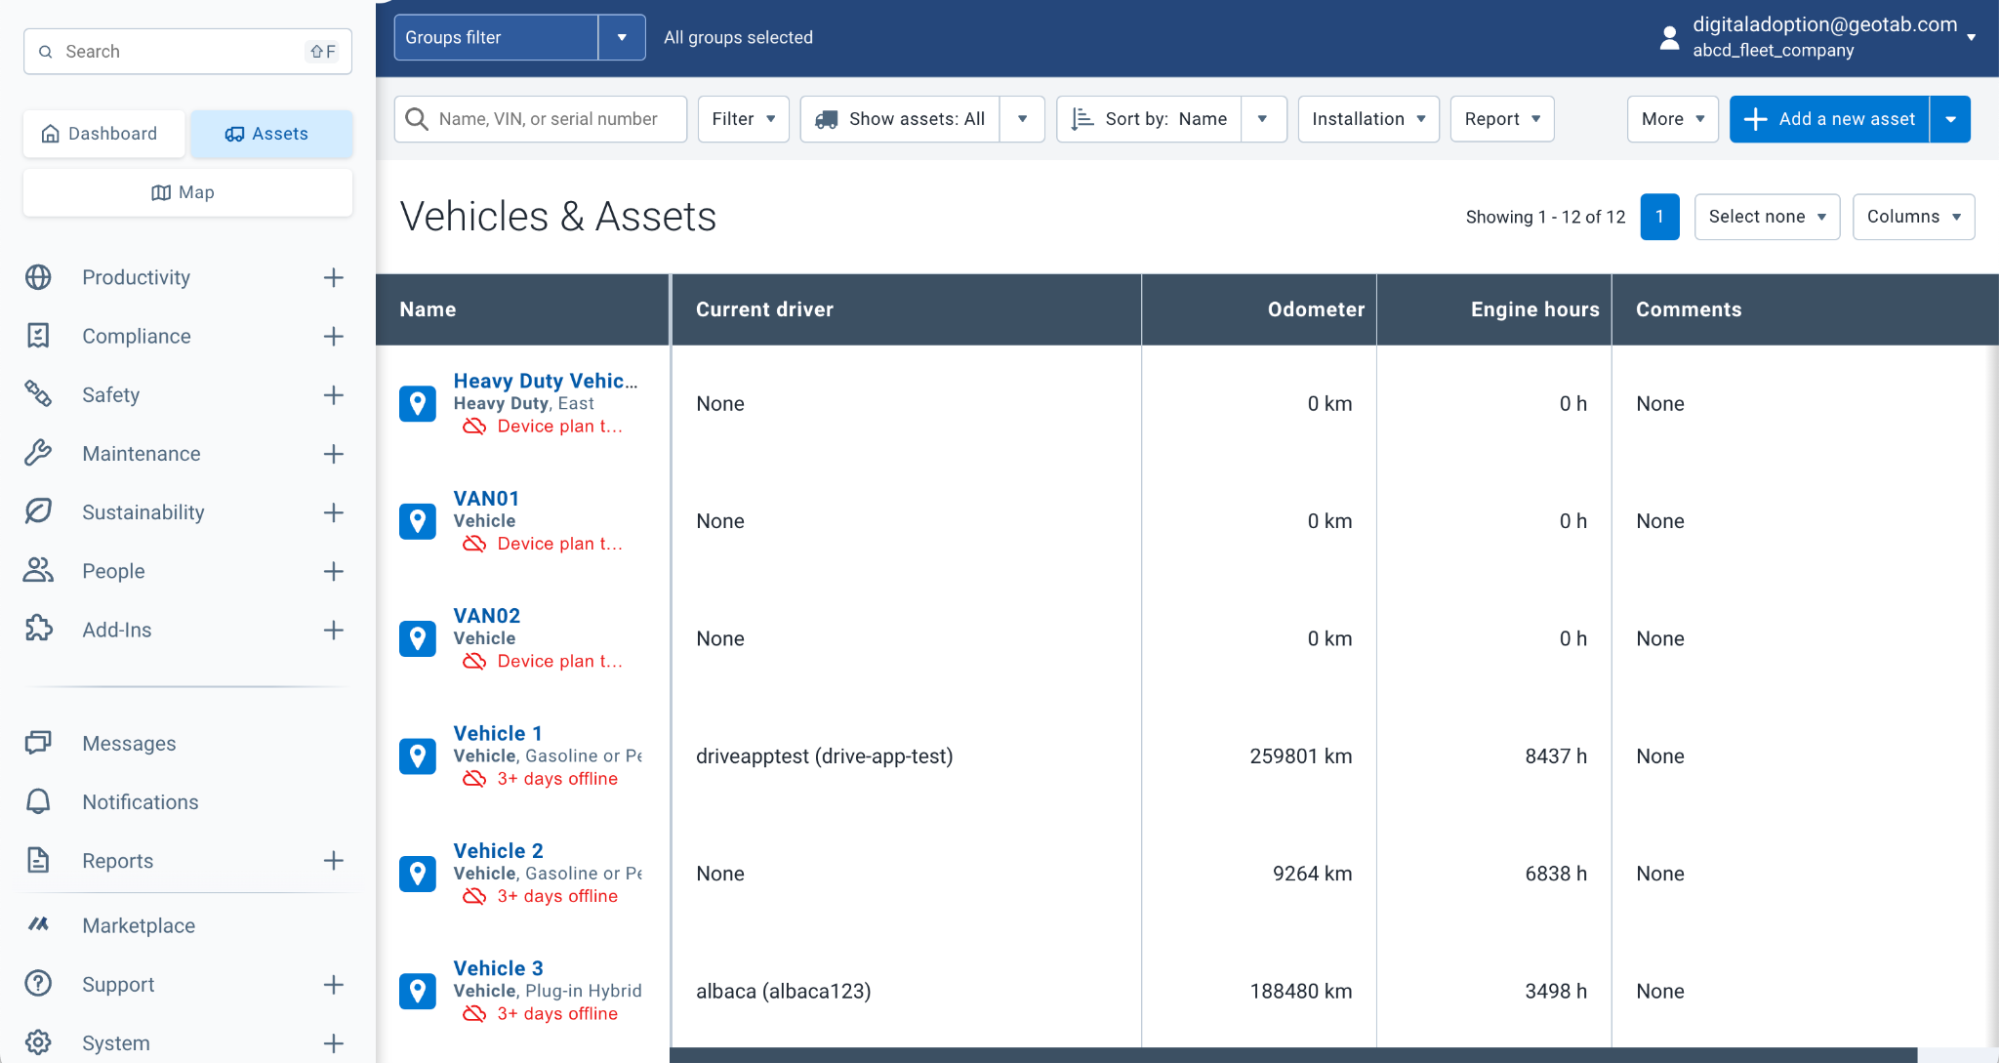Open the Columns dropdown
1999x1063 pixels.
(1912, 216)
